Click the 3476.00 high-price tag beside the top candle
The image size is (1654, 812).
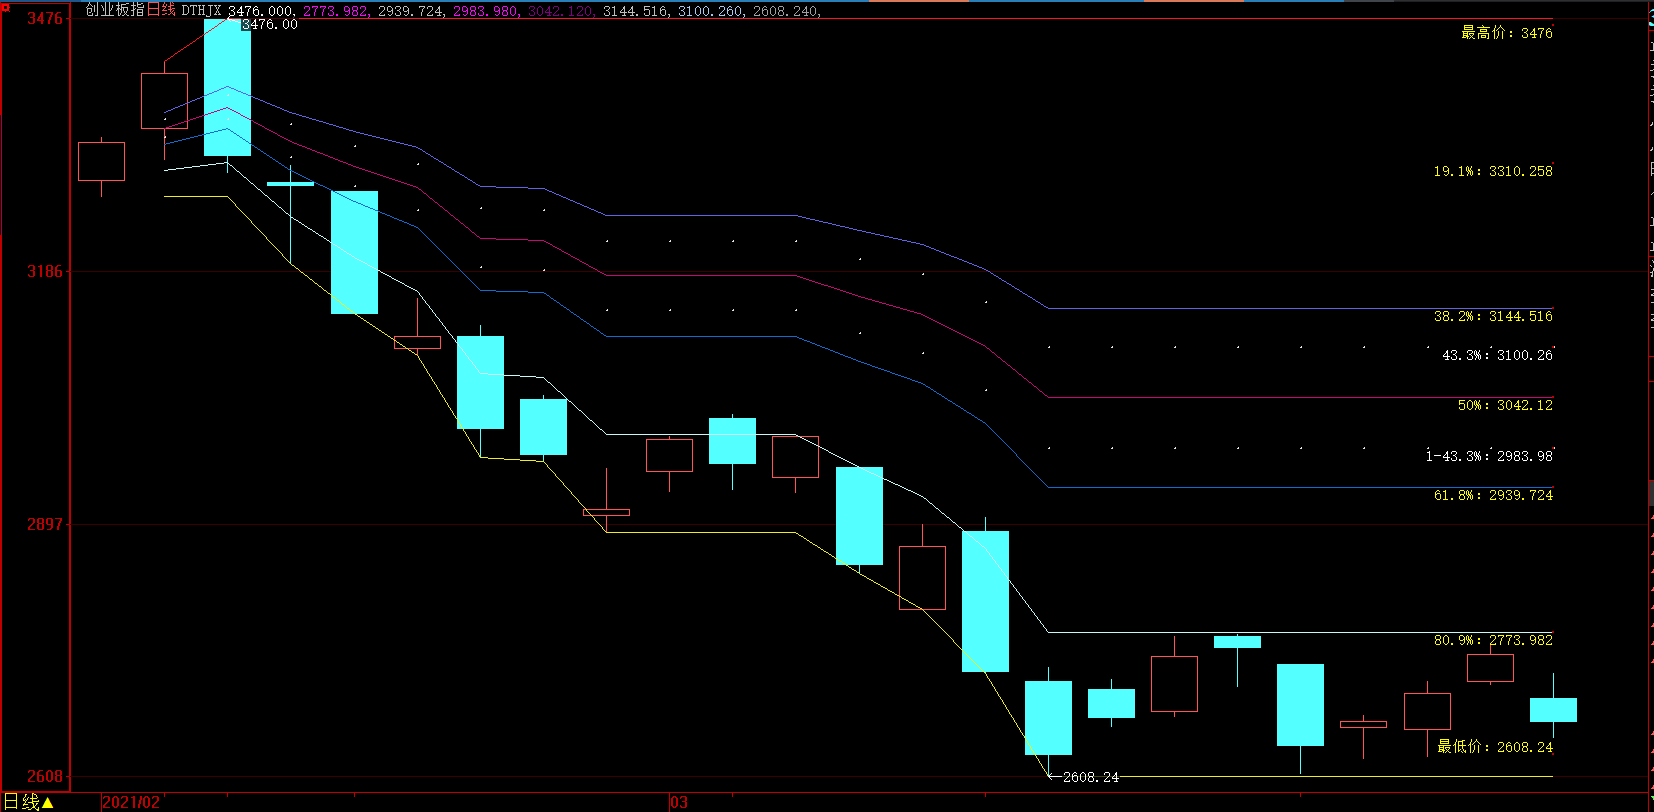[270, 24]
